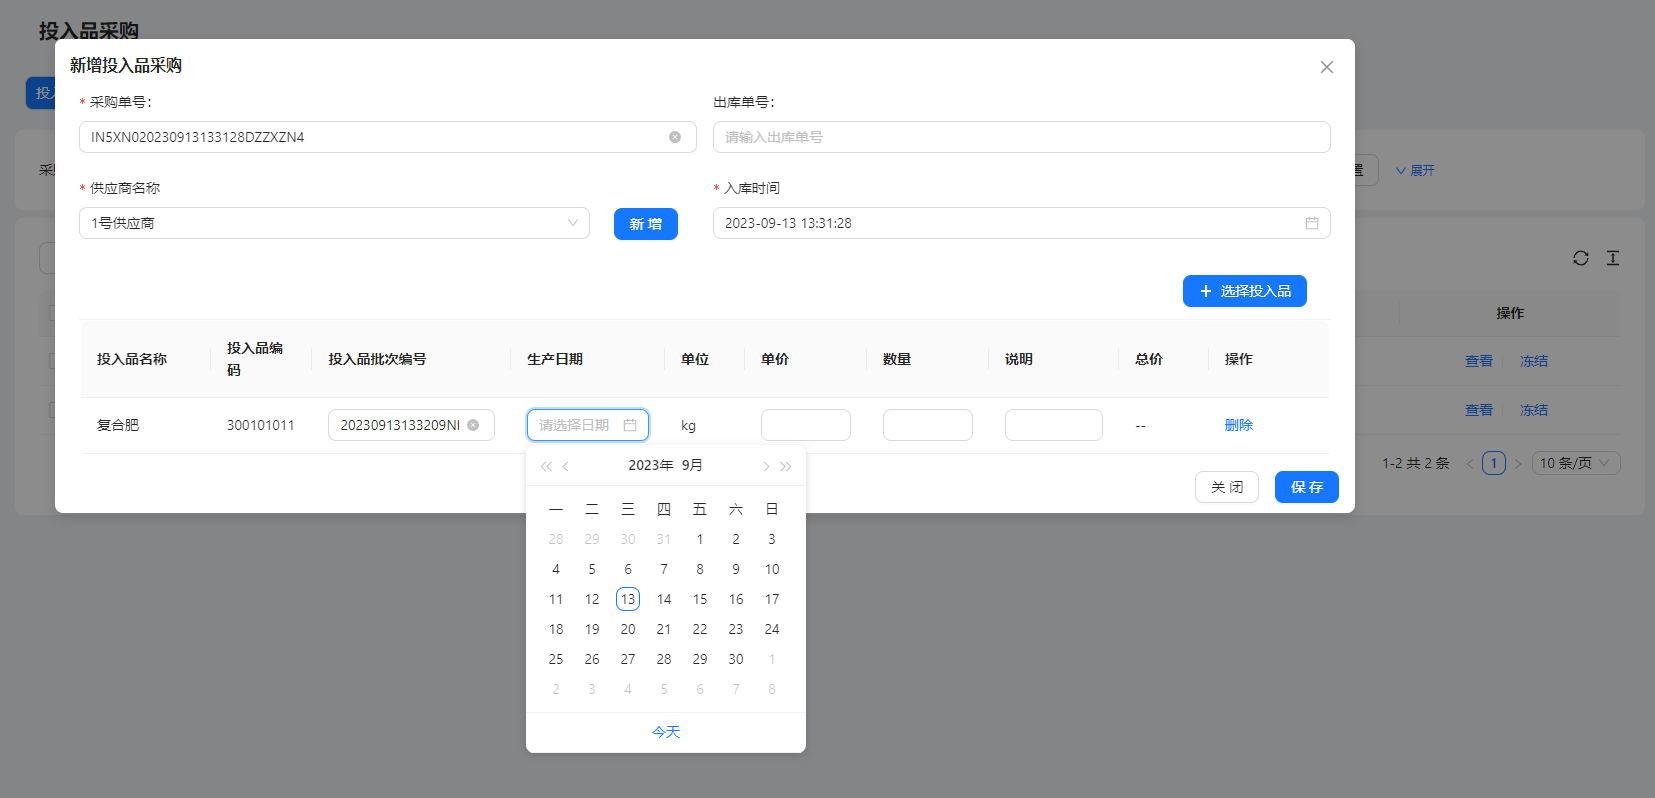Go to next year in calendar
Image resolution: width=1655 pixels, height=798 pixels.
pos(786,466)
